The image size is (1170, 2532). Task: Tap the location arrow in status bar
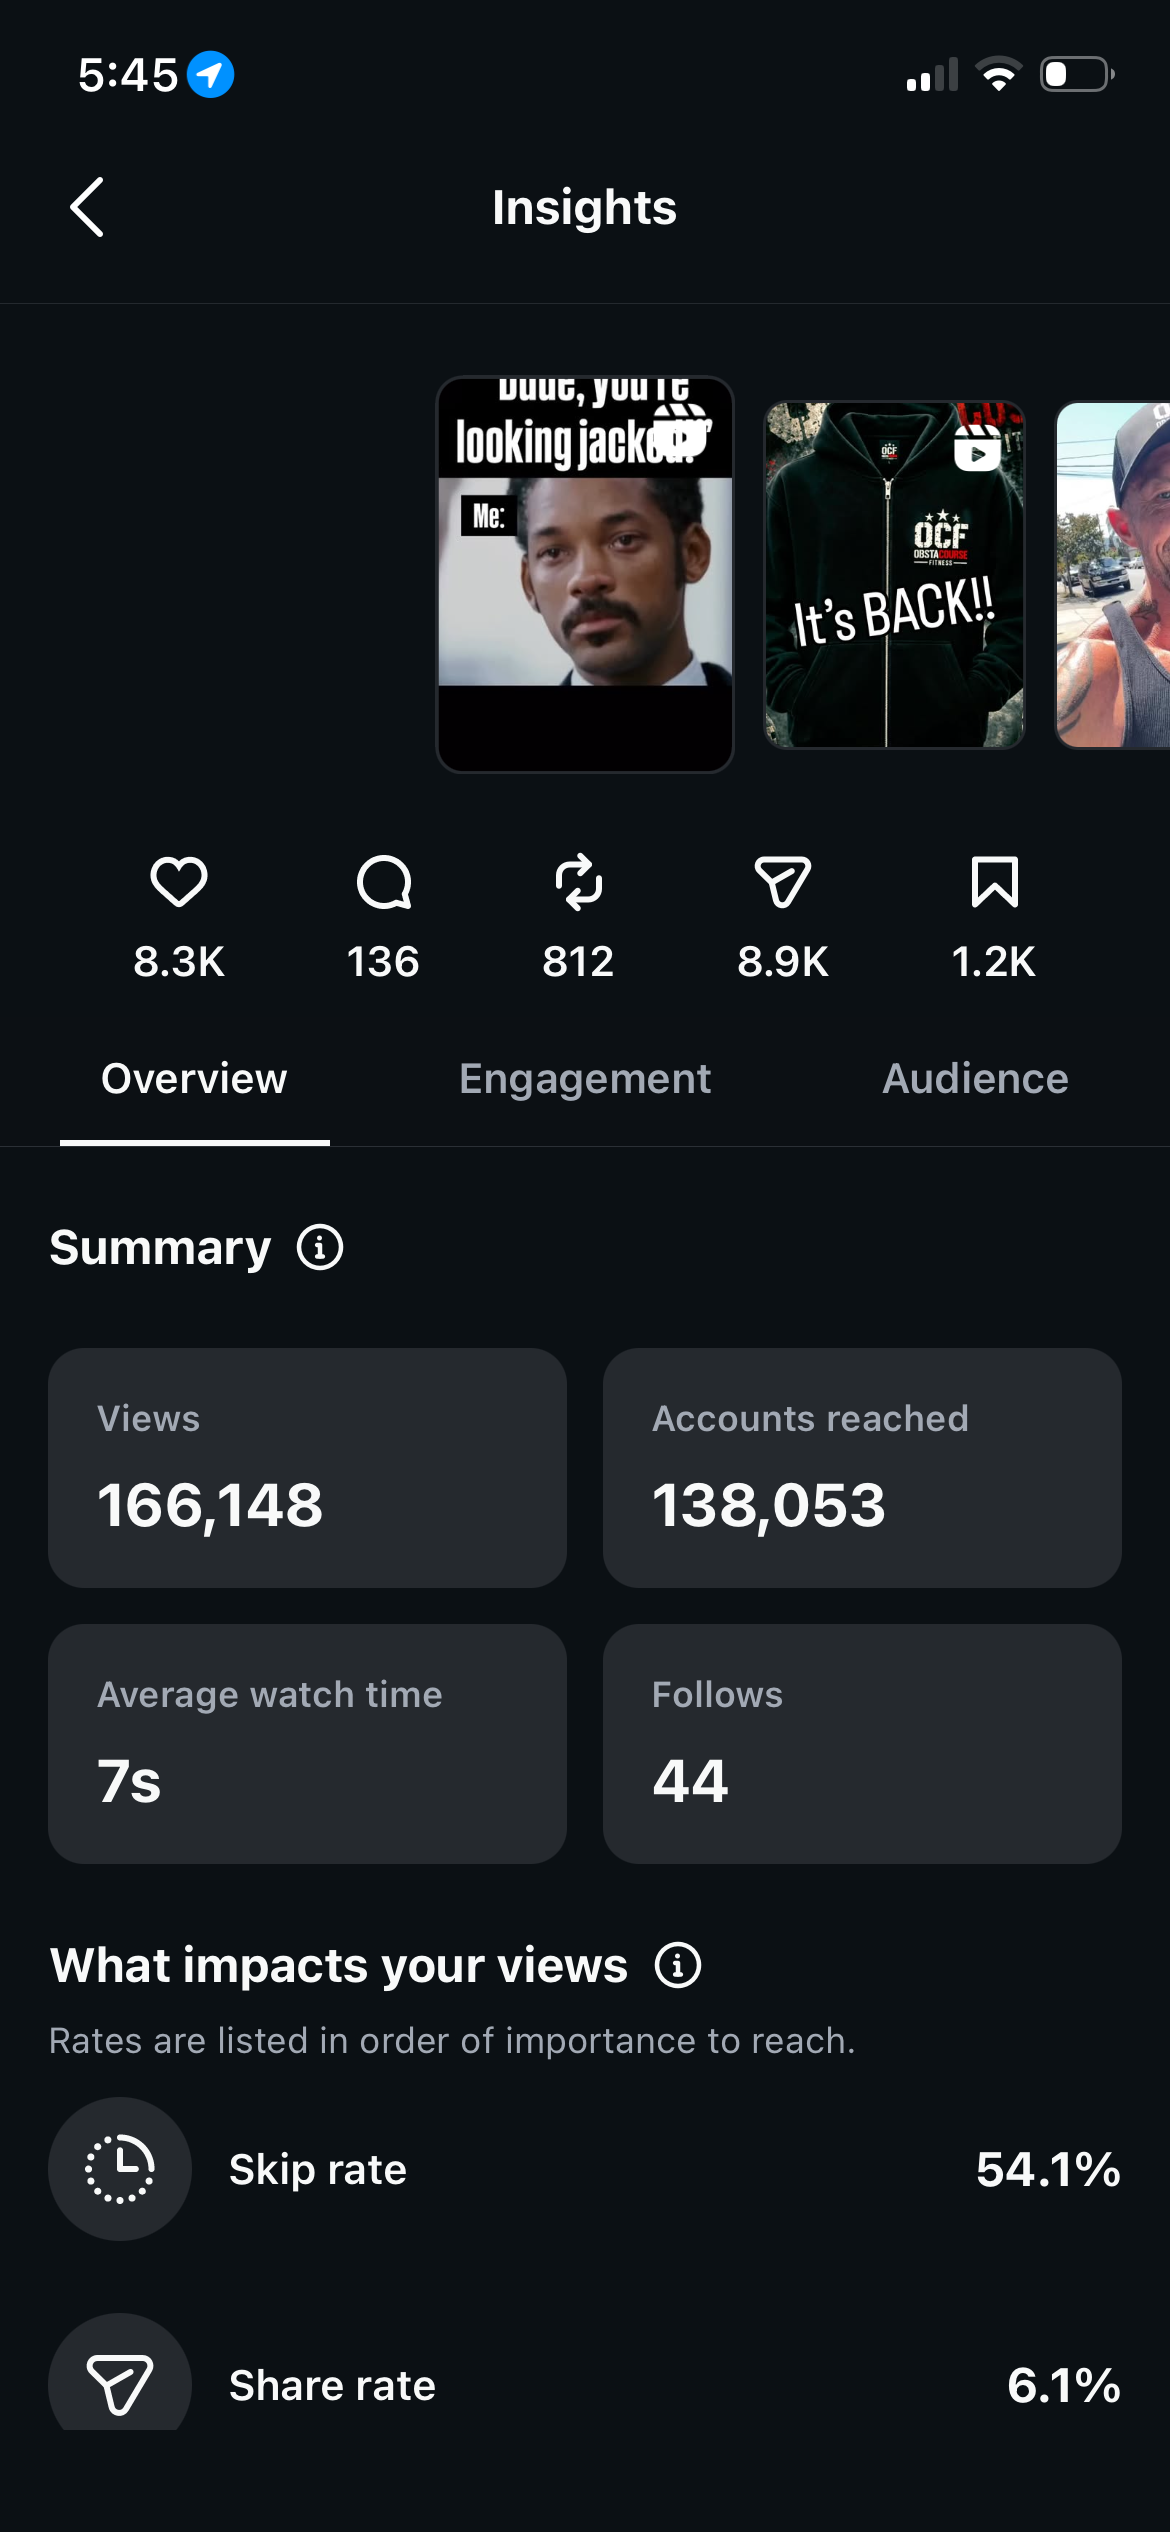click(x=211, y=74)
